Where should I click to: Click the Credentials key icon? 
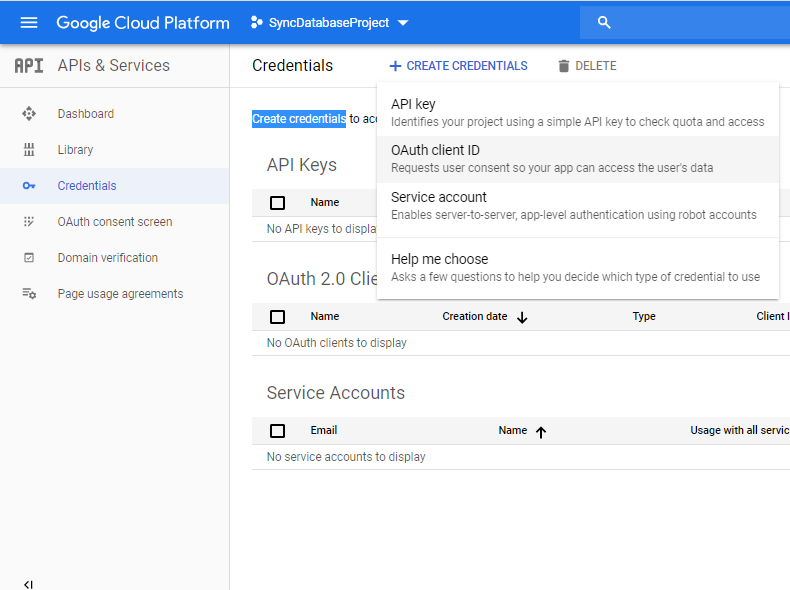pos(29,186)
